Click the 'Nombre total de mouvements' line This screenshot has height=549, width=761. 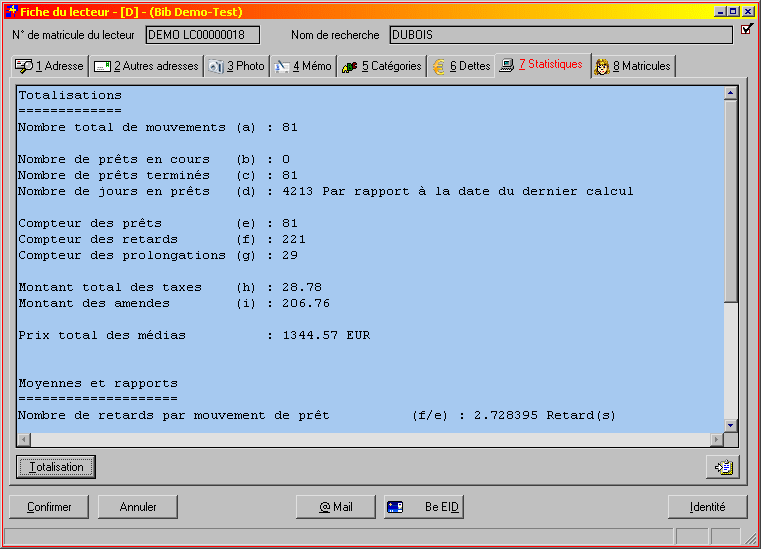[158, 128]
